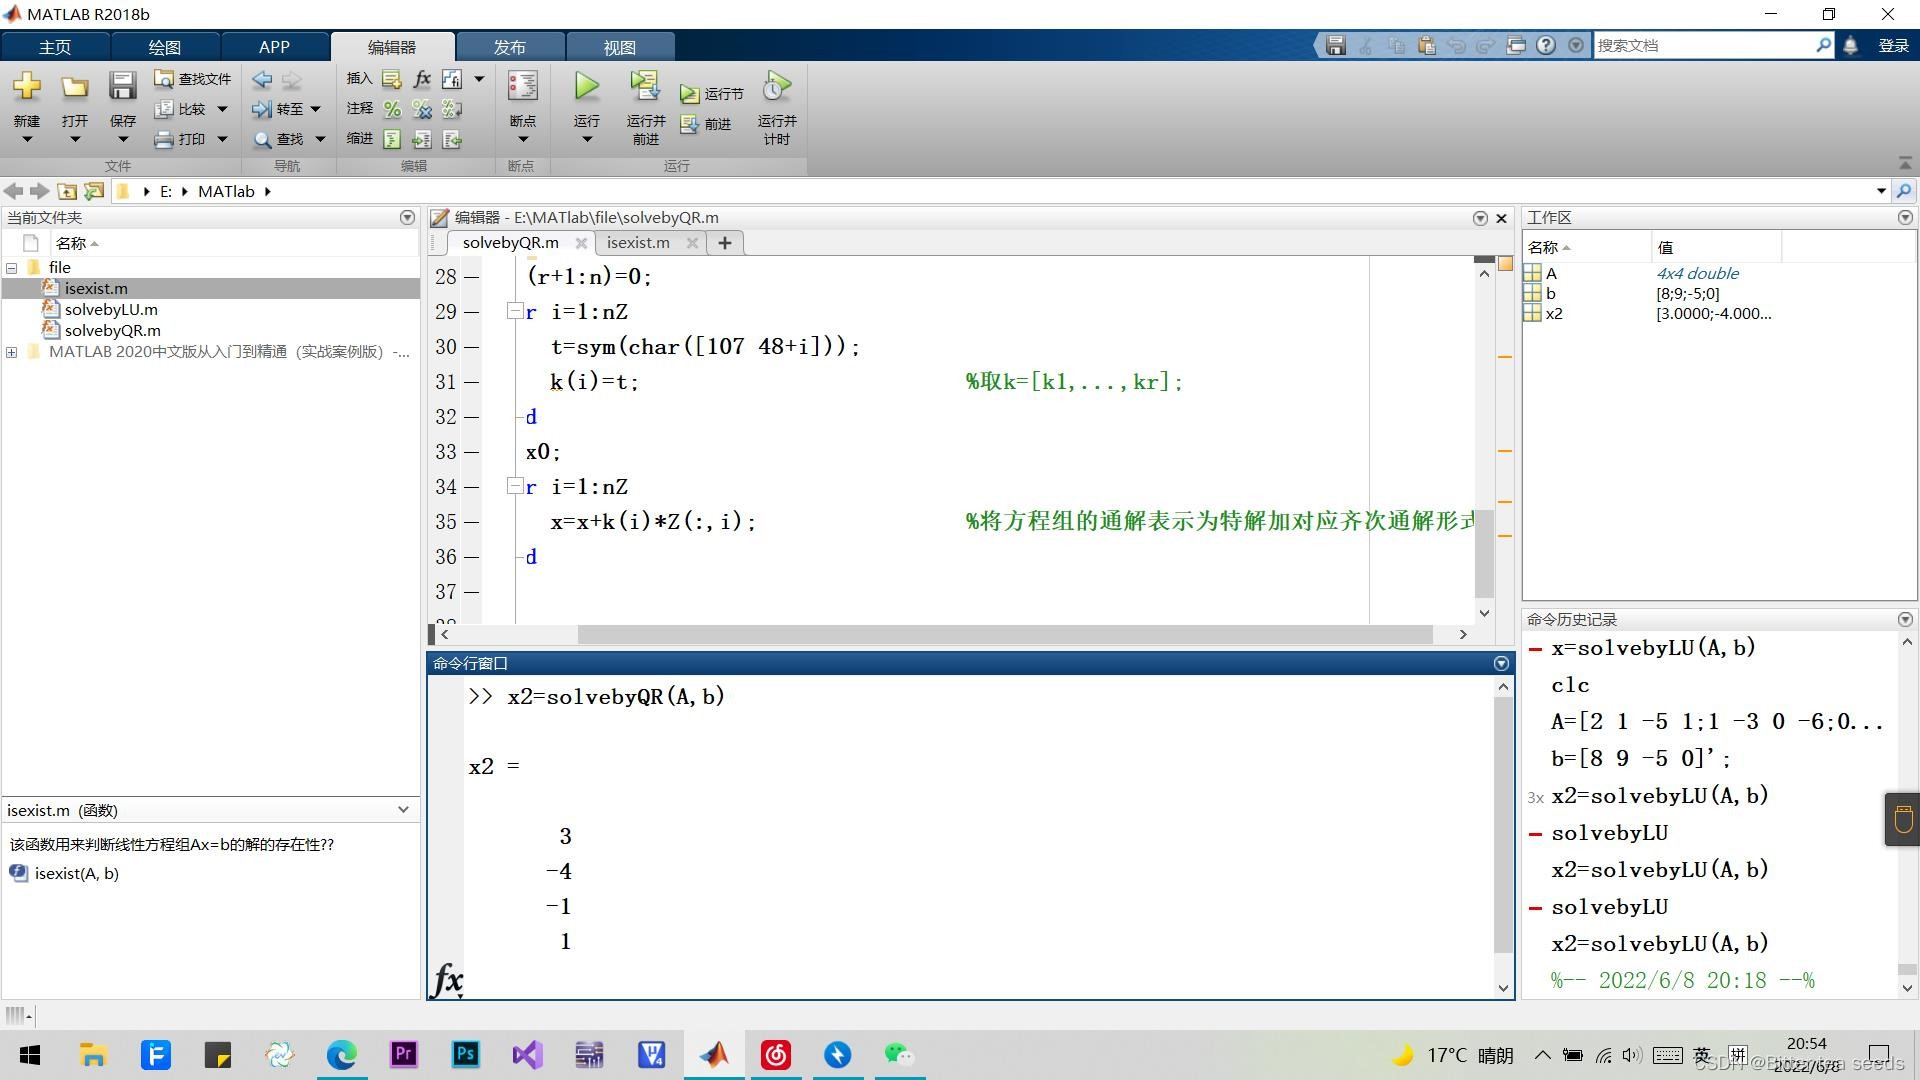Click the decrease indent icon
This screenshot has height=1080, width=1920.
pyautogui.click(x=452, y=140)
